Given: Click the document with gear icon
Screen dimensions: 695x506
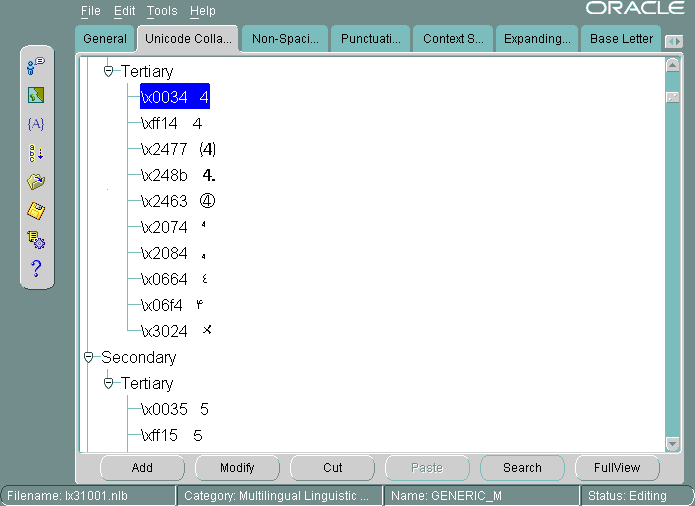Looking at the screenshot, I should coord(36,239).
